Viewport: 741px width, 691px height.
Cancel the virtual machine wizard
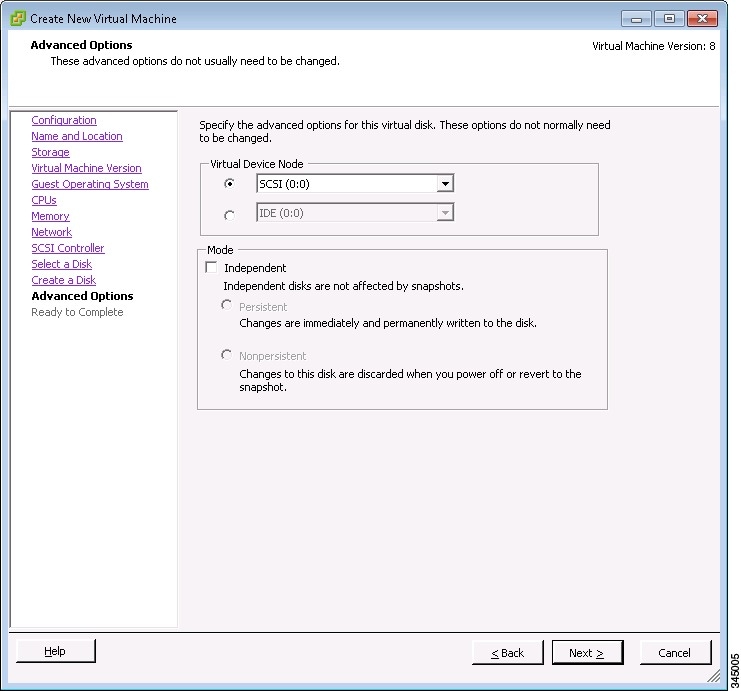675,653
